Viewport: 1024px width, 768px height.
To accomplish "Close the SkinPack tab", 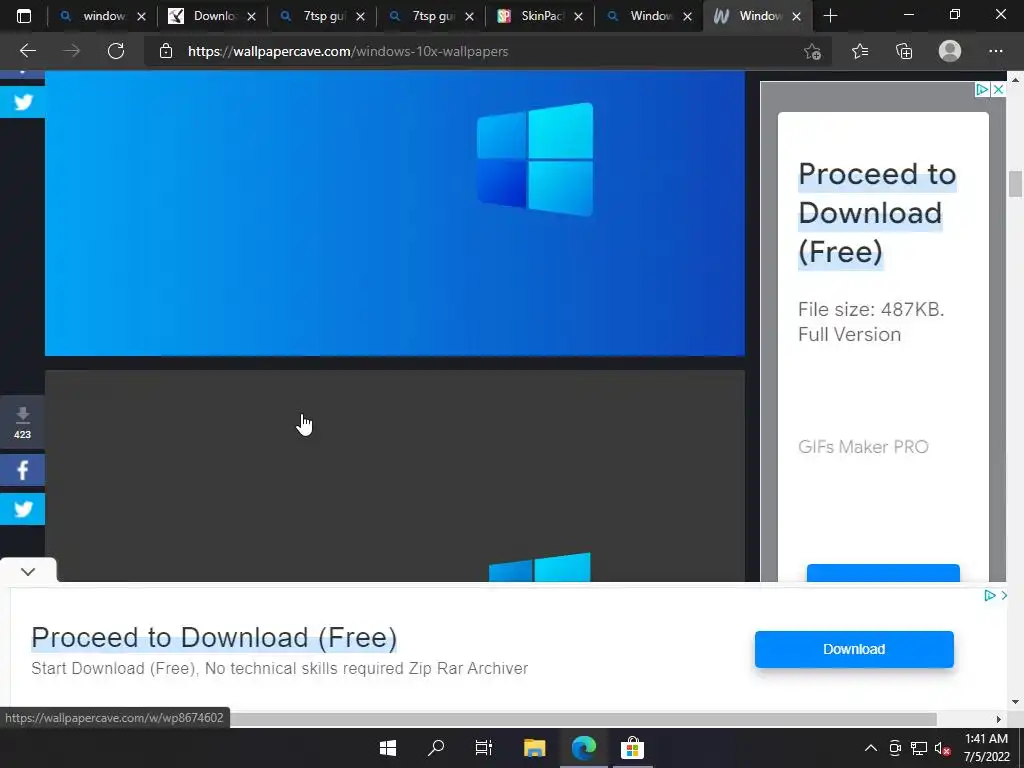I will point(578,17).
